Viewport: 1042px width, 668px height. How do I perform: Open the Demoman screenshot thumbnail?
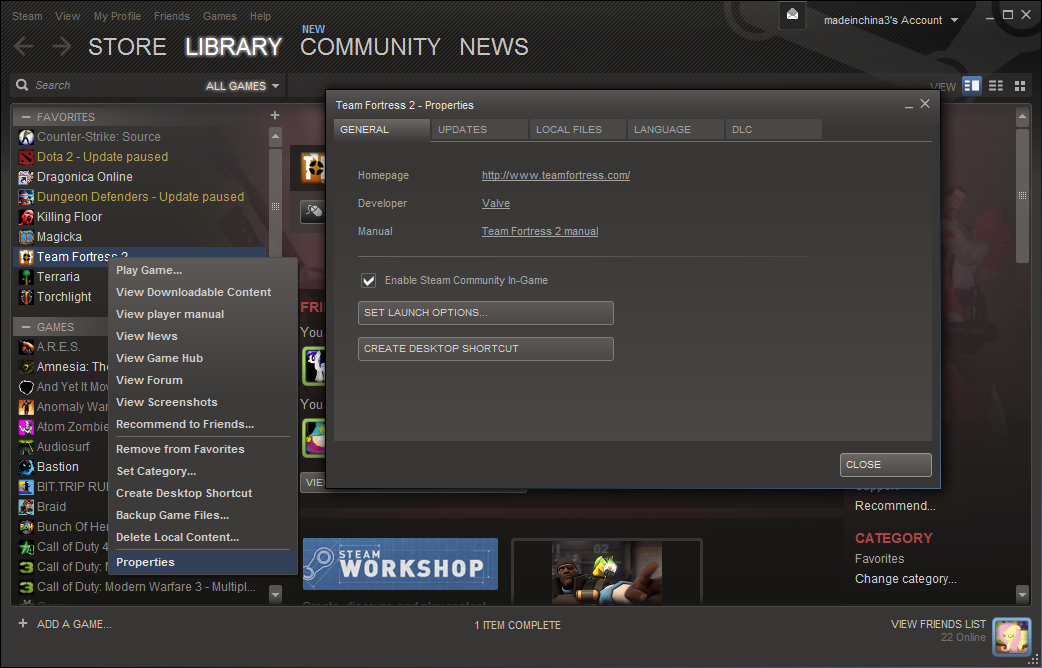[x=607, y=572]
